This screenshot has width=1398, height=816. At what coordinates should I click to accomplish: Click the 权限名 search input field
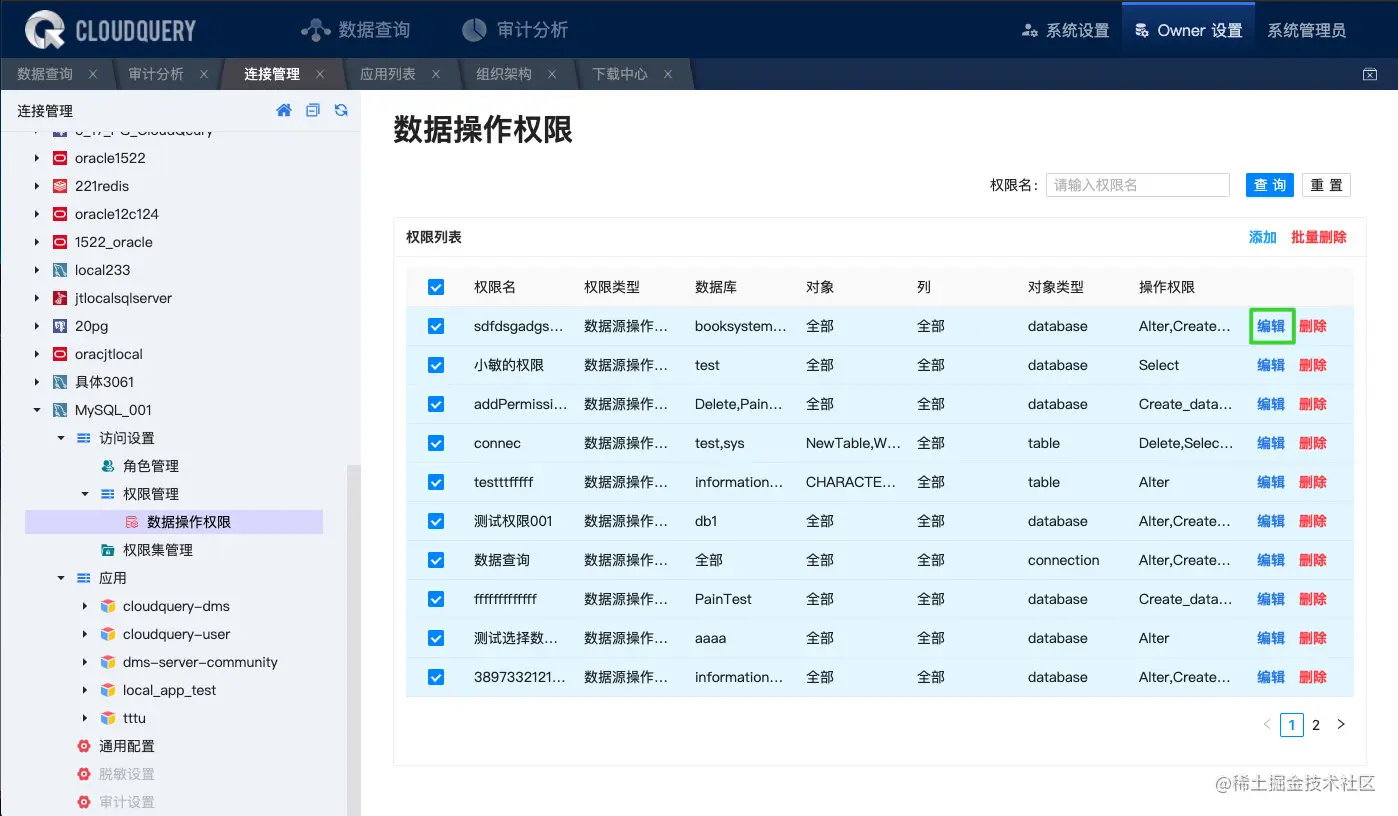[1138, 185]
